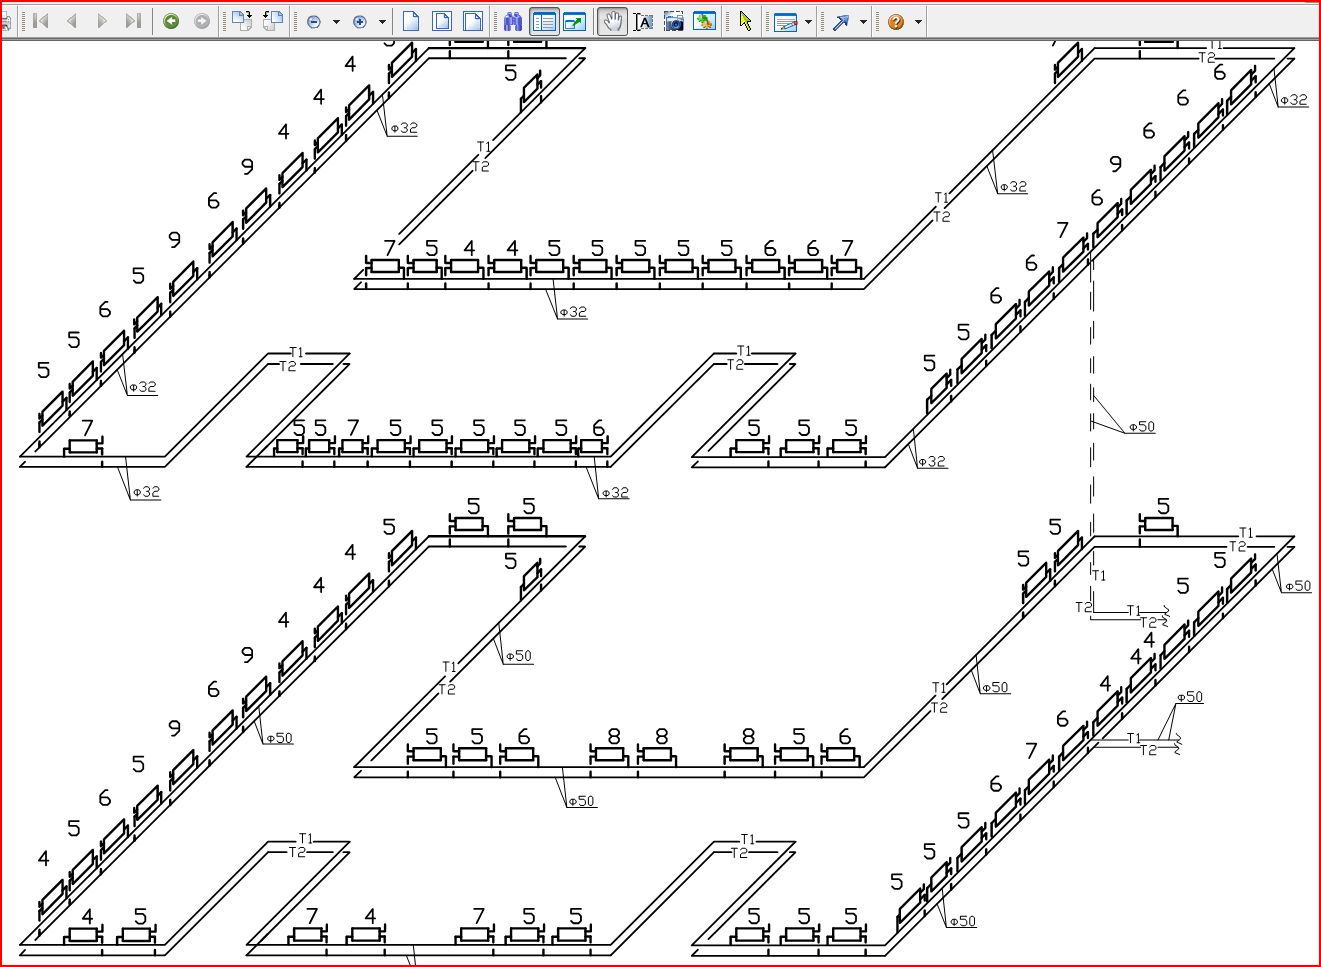Image resolution: width=1321 pixels, height=967 pixels.
Task: Click the Snapshot camera tool
Action: coord(674,21)
